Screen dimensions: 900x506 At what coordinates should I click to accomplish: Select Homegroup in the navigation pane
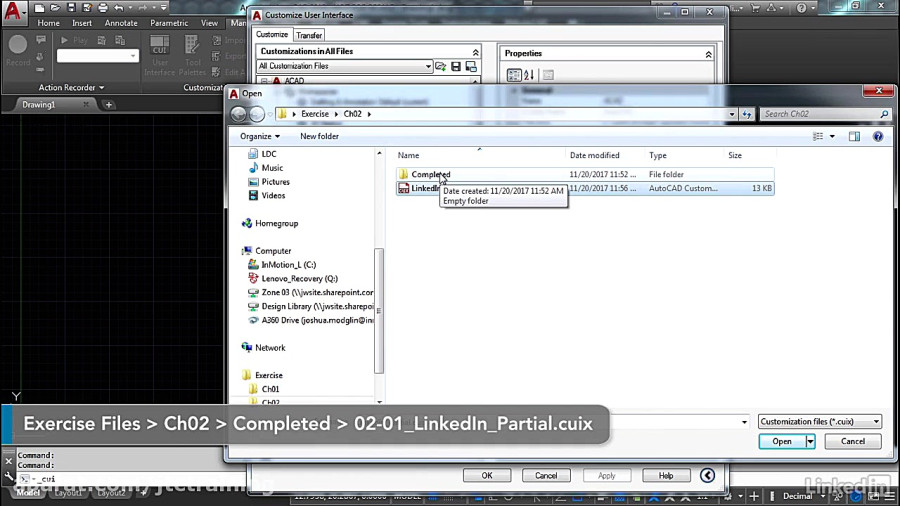(x=276, y=223)
